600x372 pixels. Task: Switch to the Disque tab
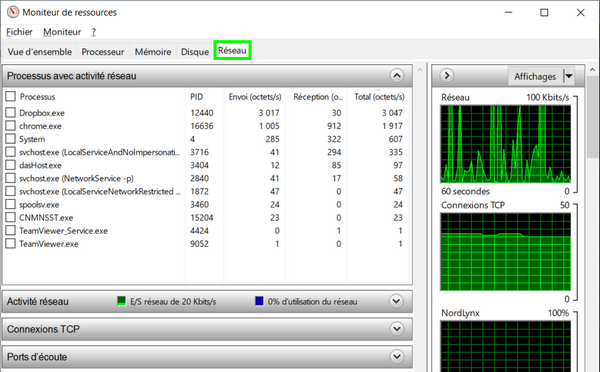pos(195,52)
